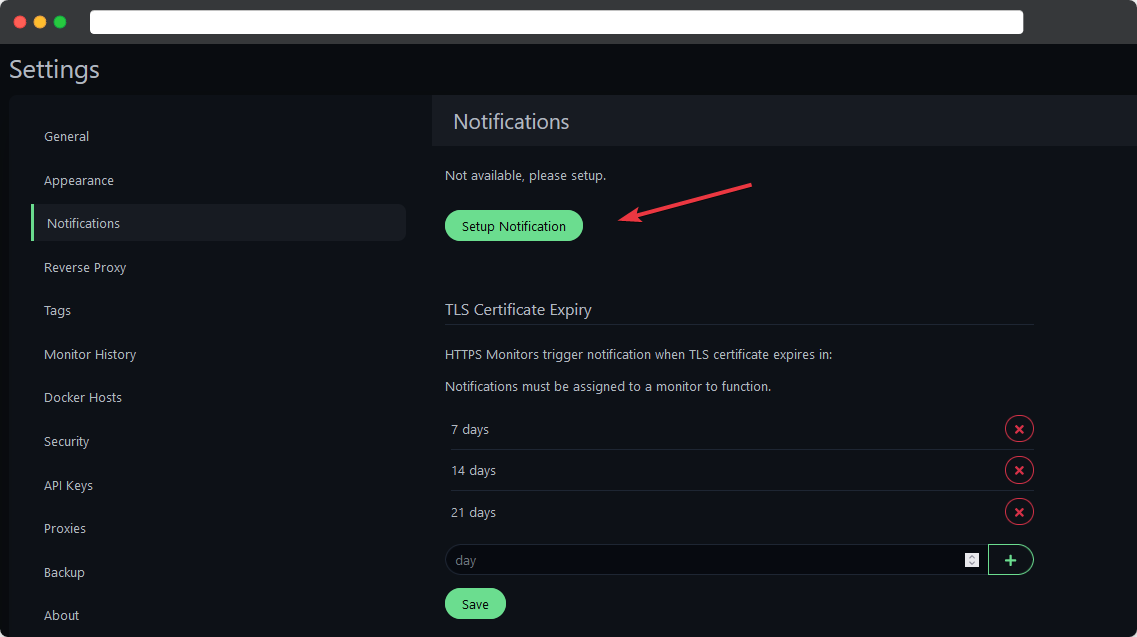
Task: Remove the 21 days TLS expiry entry
Action: pyautogui.click(x=1018, y=511)
